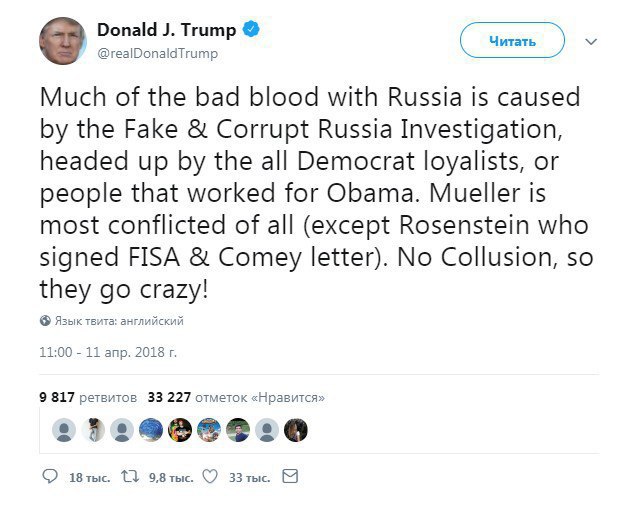The width and height of the screenshot is (633, 506).
Task: Open Donald J. Trump's profile picture
Action: (x=63, y=40)
